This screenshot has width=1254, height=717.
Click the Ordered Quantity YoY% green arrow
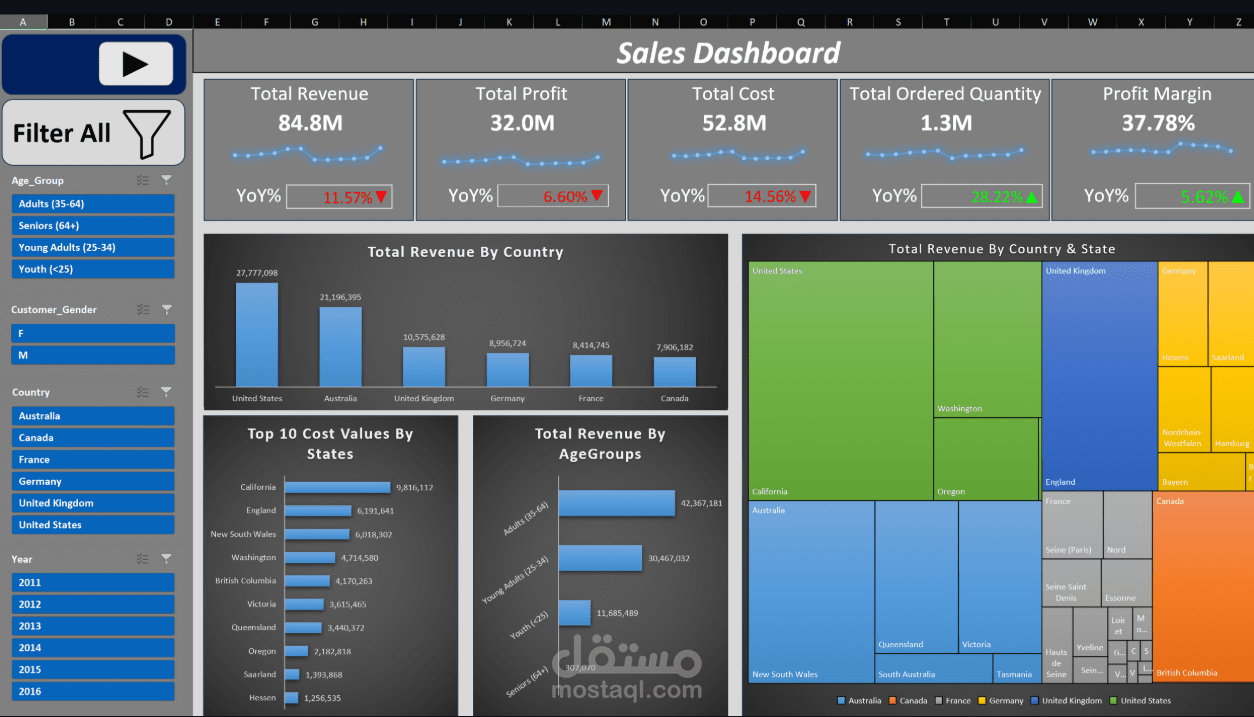click(1032, 197)
